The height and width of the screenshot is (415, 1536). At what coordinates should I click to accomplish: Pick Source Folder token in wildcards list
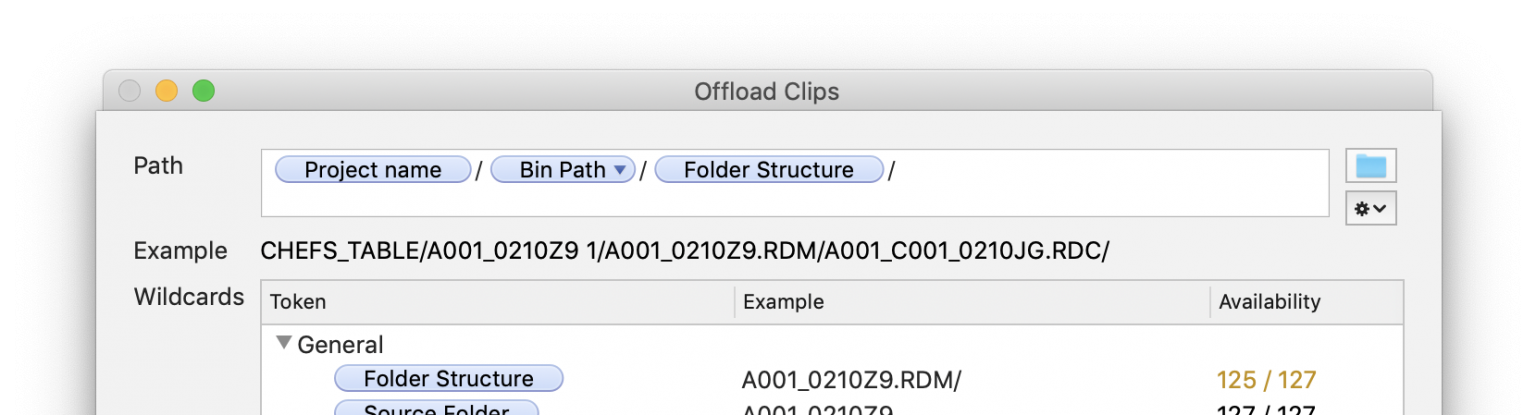point(436,410)
